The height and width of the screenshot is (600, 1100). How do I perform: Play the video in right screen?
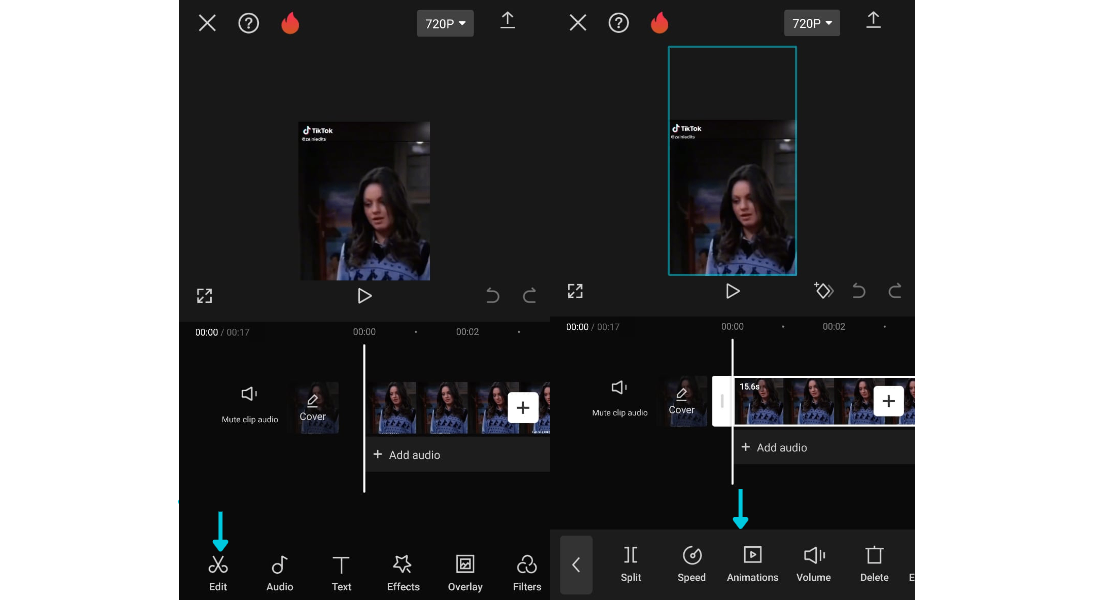732,291
